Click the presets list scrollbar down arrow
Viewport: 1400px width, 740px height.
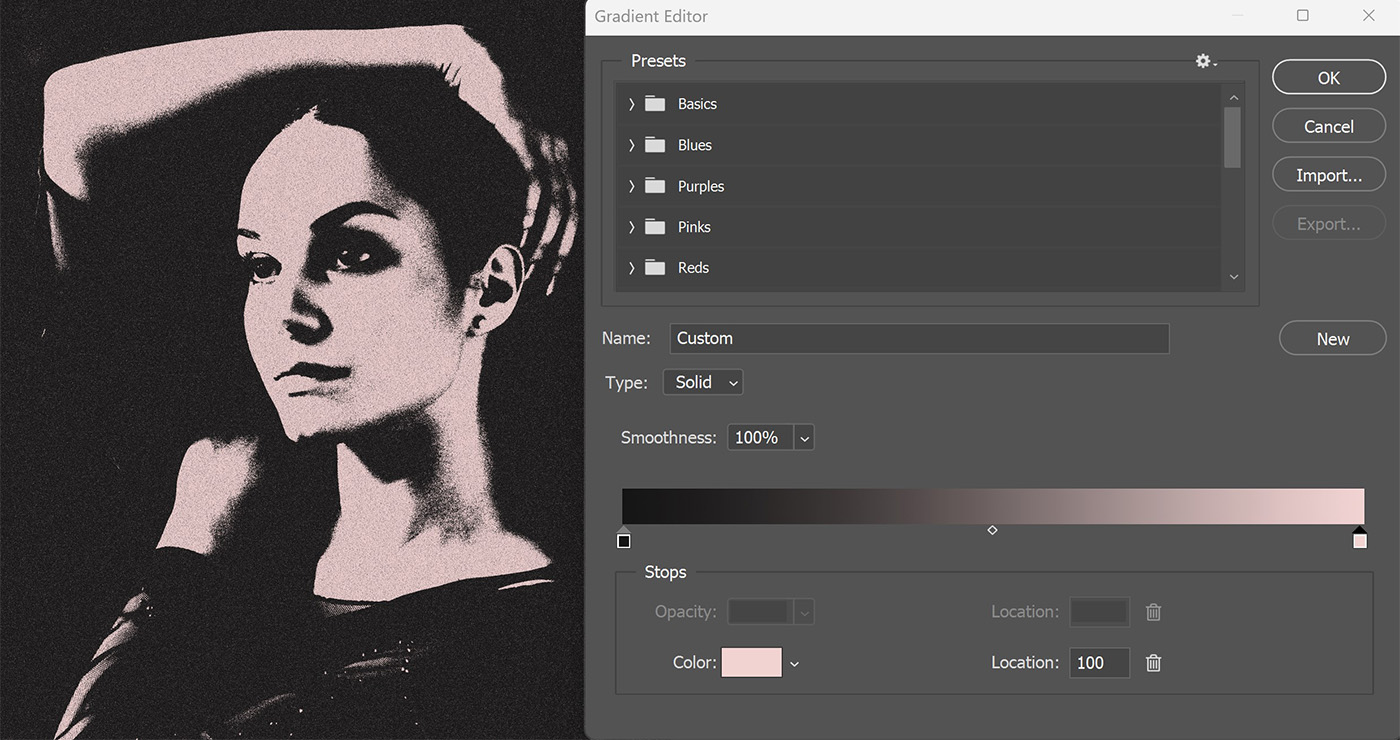coord(1233,276)
